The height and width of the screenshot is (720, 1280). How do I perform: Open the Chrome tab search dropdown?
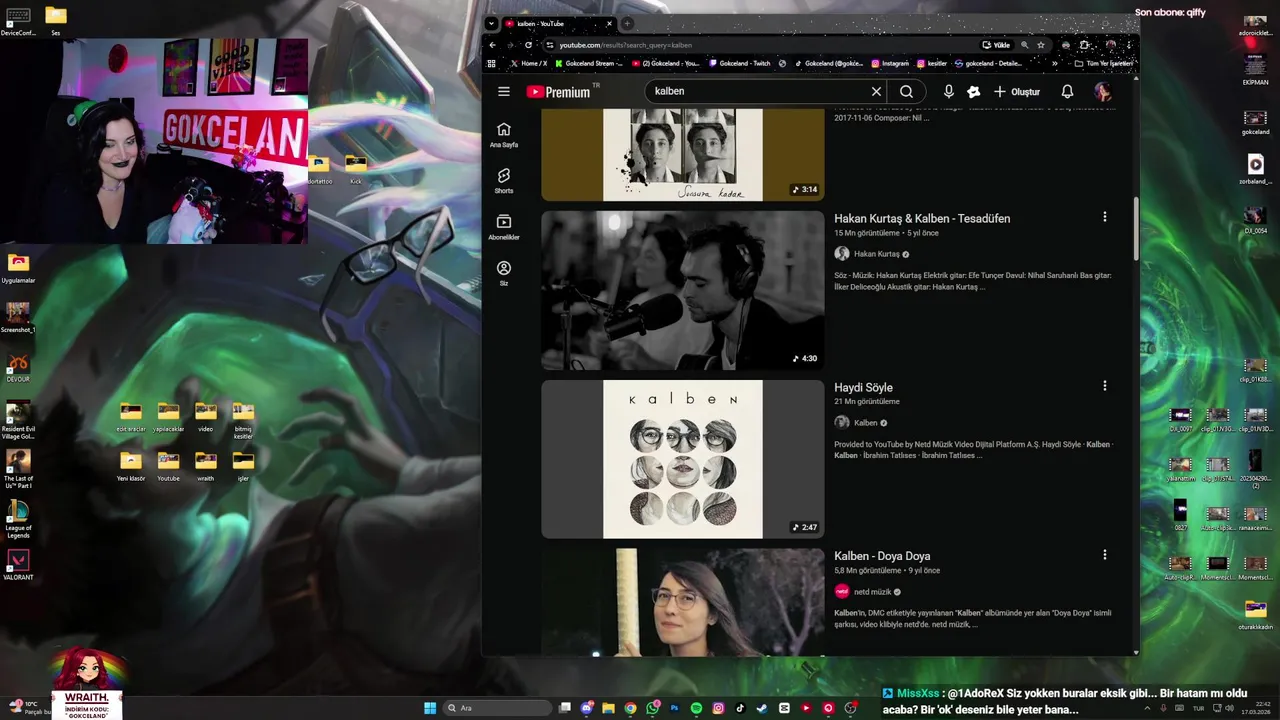(x=491, y=23)
